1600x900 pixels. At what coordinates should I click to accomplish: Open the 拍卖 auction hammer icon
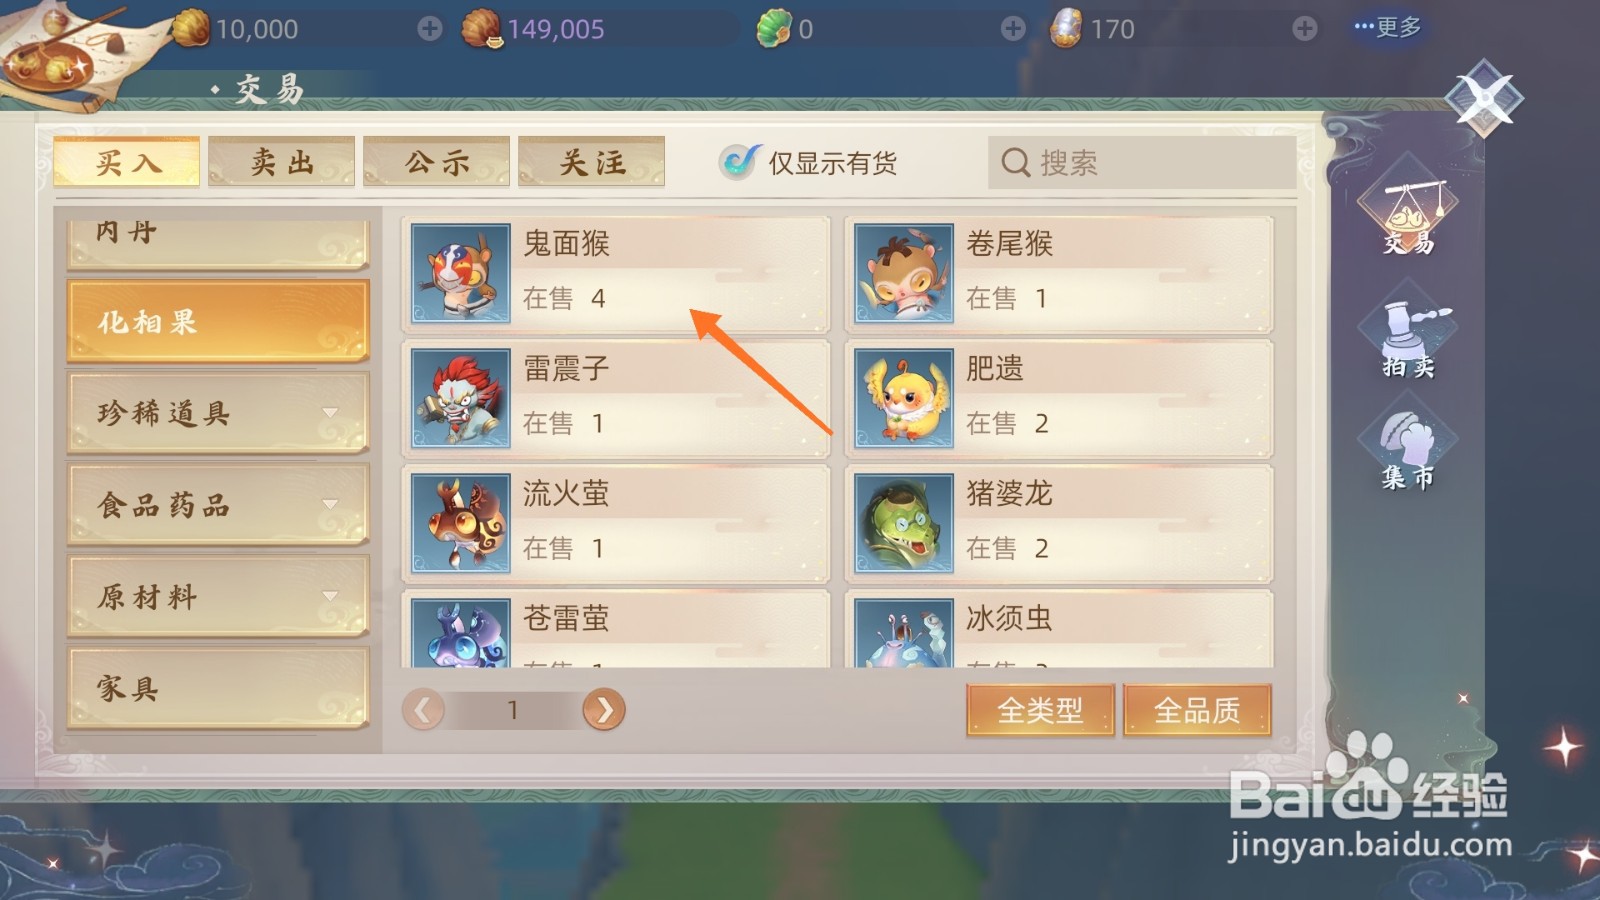(1408, 335)
